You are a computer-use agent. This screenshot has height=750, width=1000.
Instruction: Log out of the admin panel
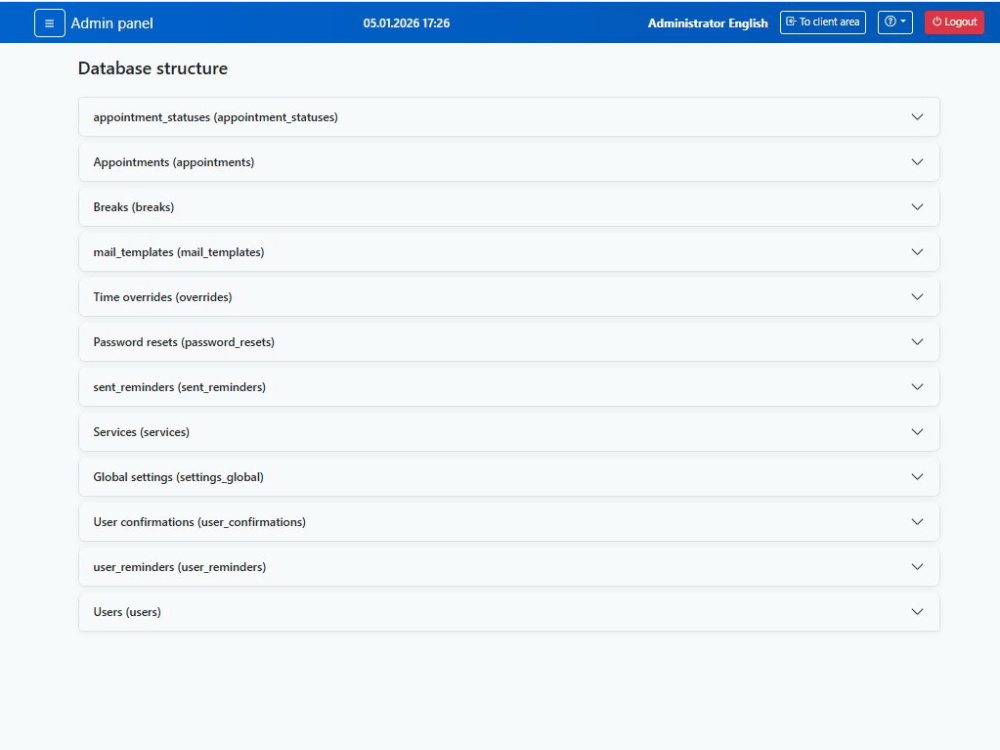(x=954, y=22)
